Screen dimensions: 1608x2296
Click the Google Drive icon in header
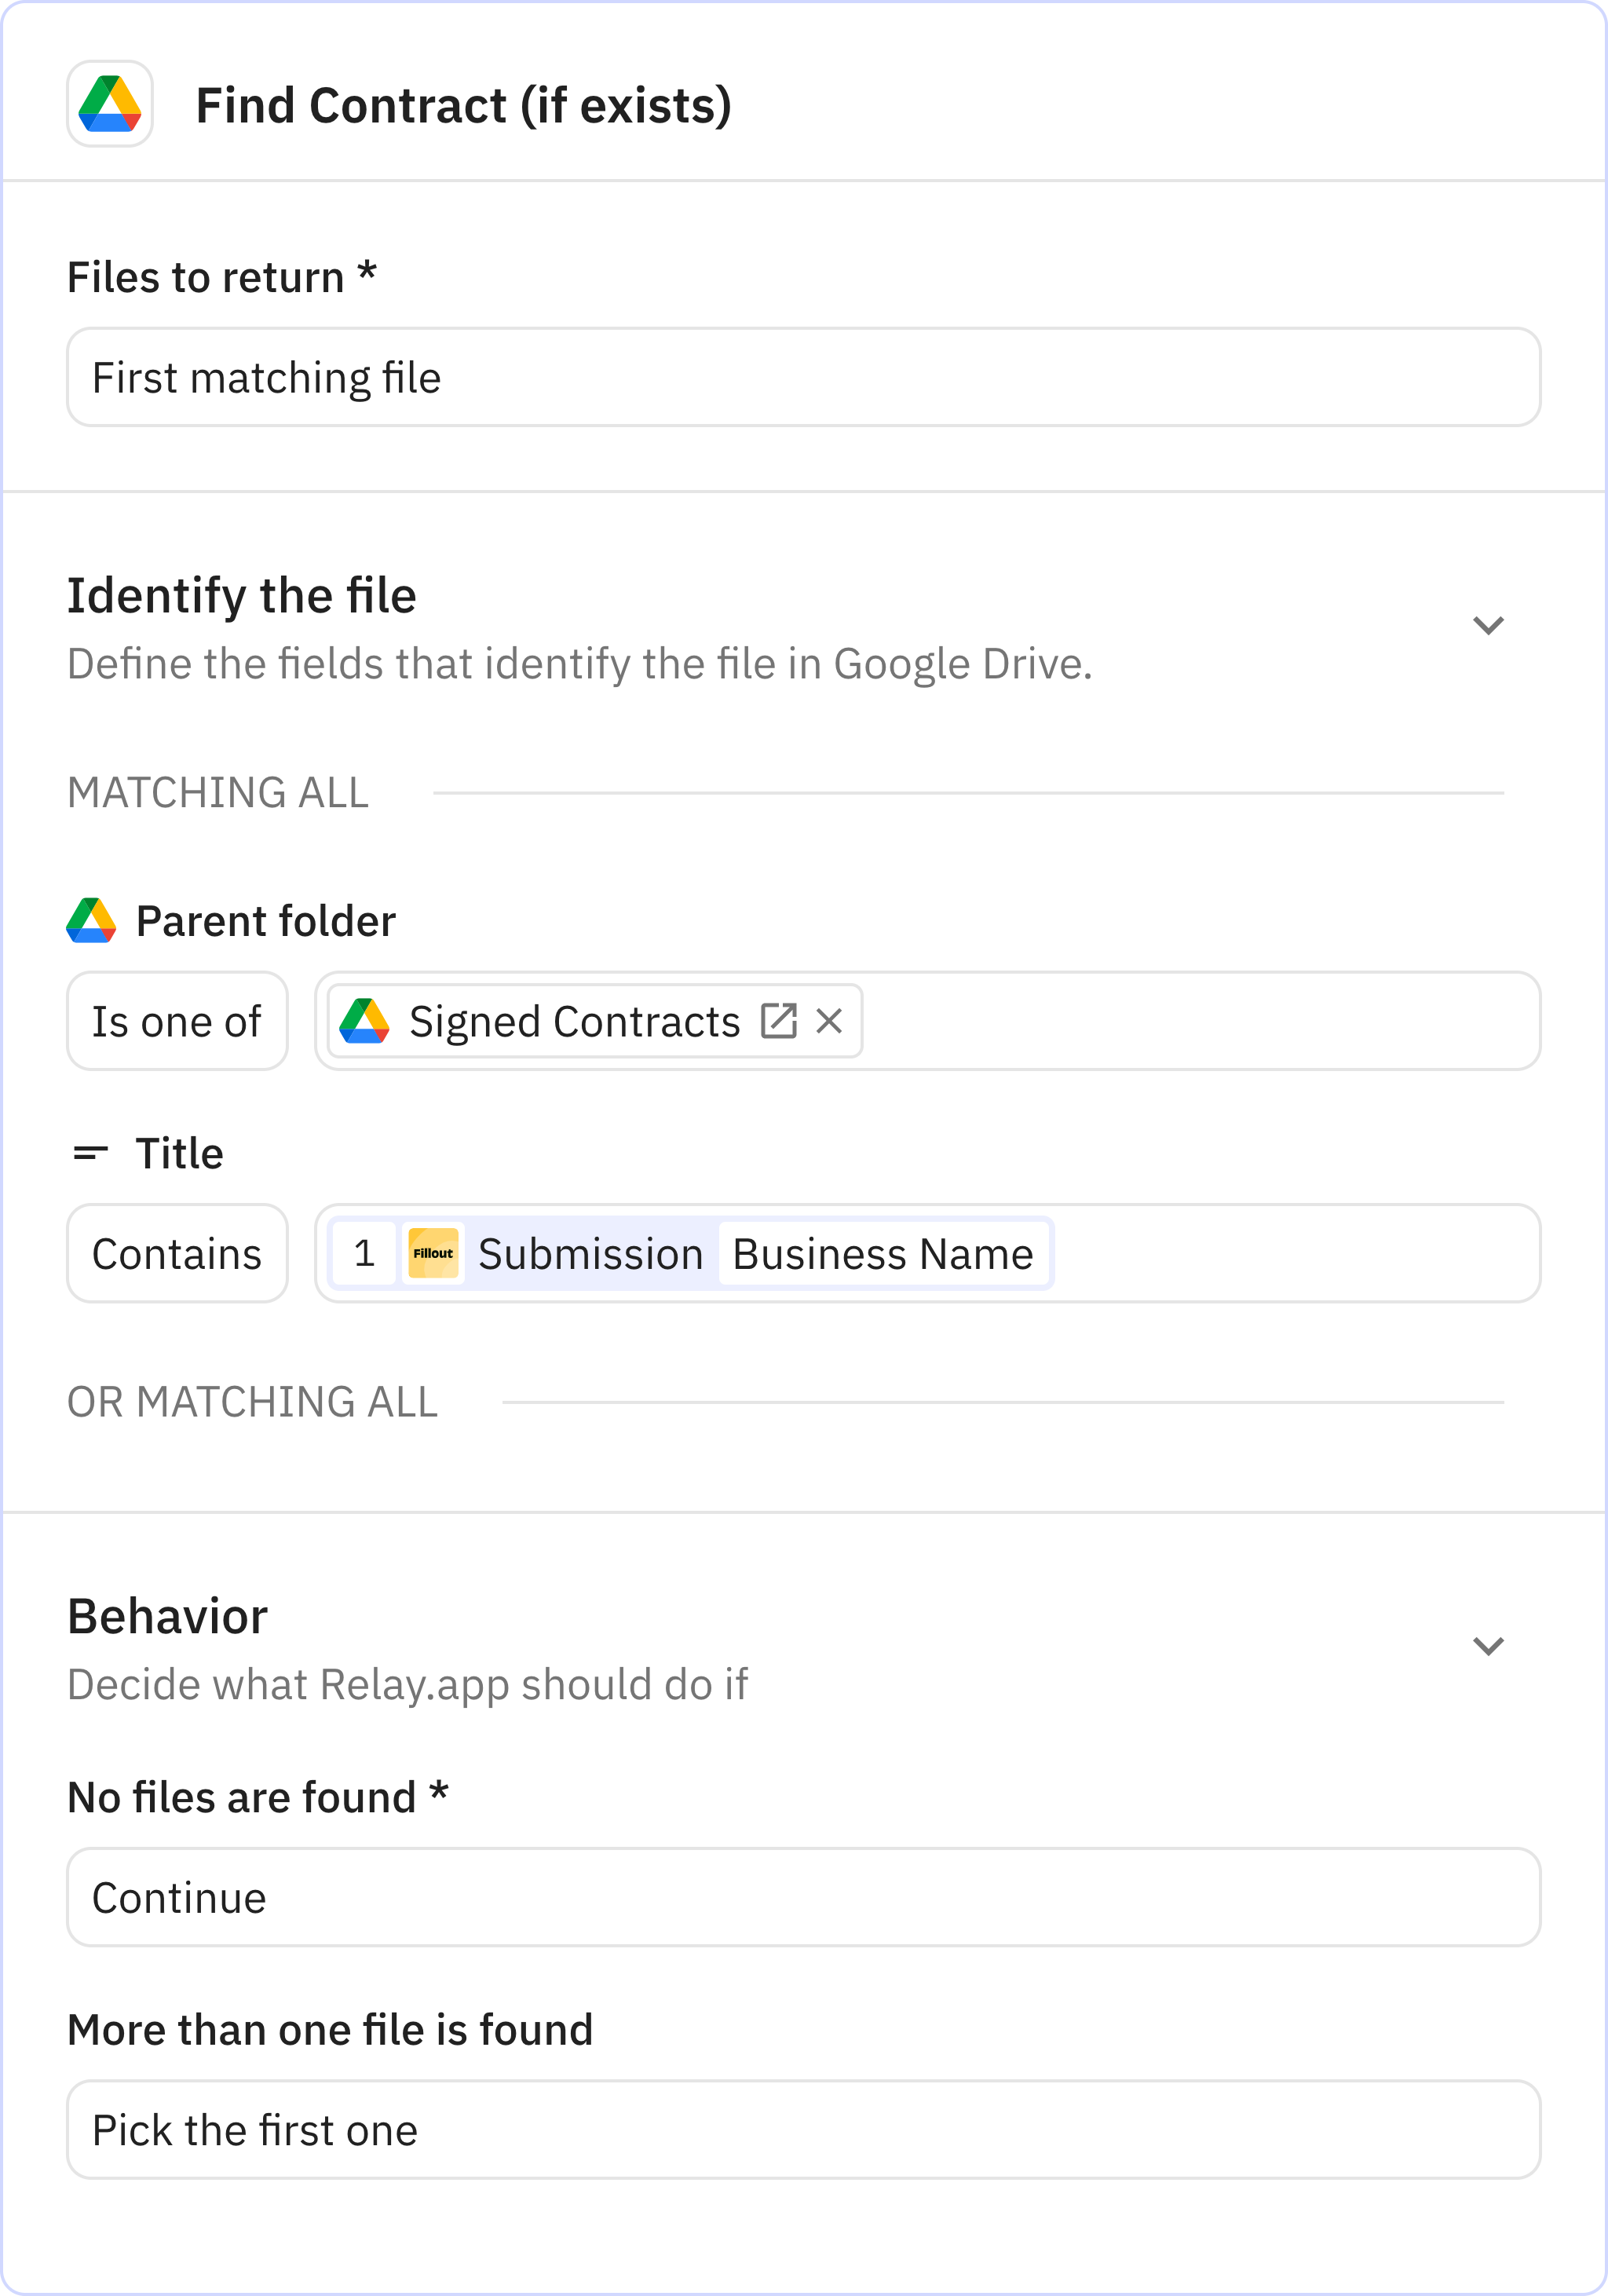point(110,104)
